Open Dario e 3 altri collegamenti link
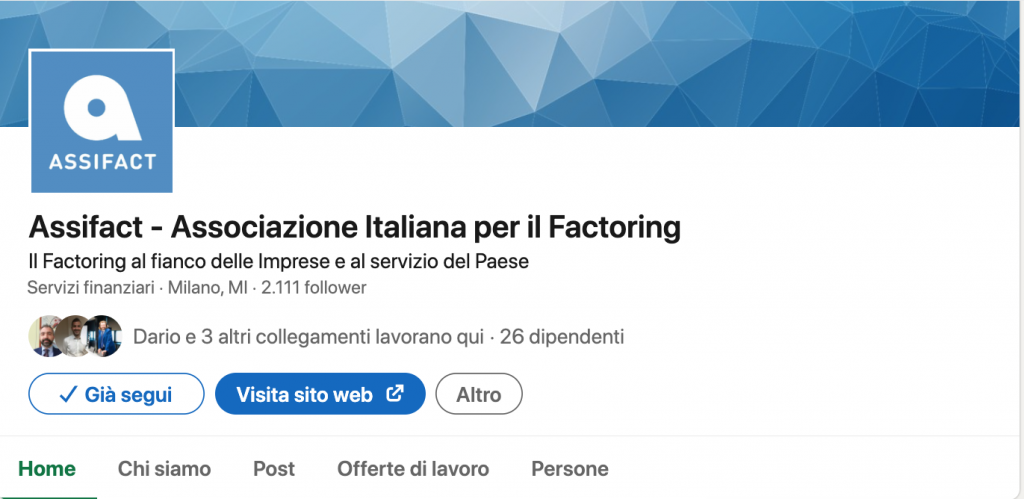This screenshot has width=1024, height=499. (308, 337)
